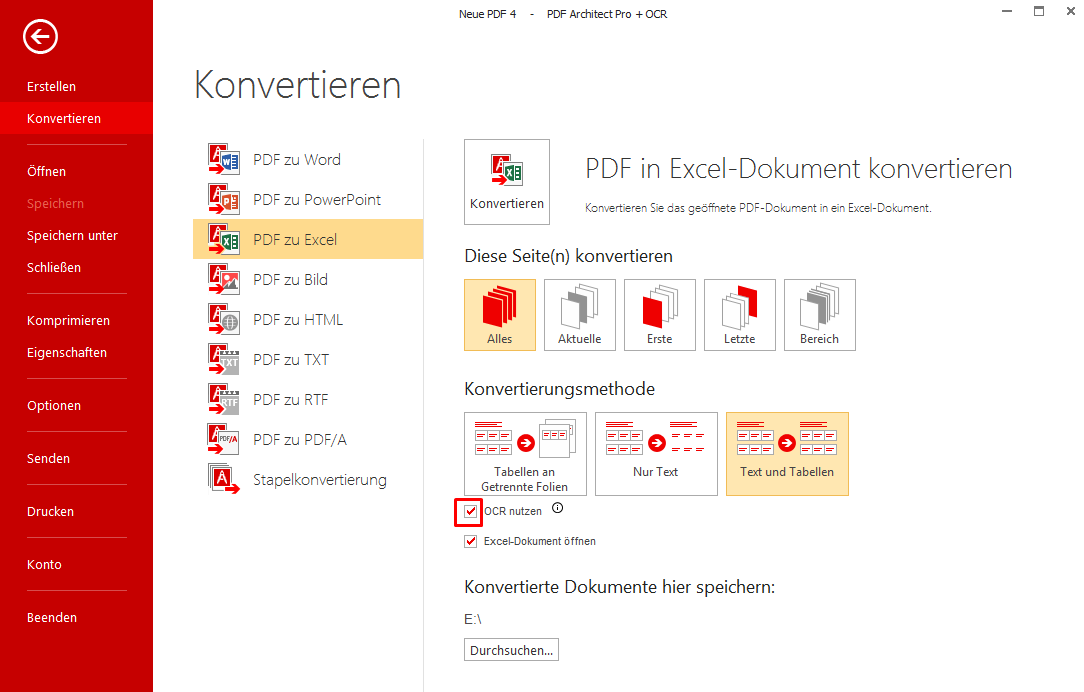
Task: Click the Durchsuchen... button
Action: tap(512, 650)
